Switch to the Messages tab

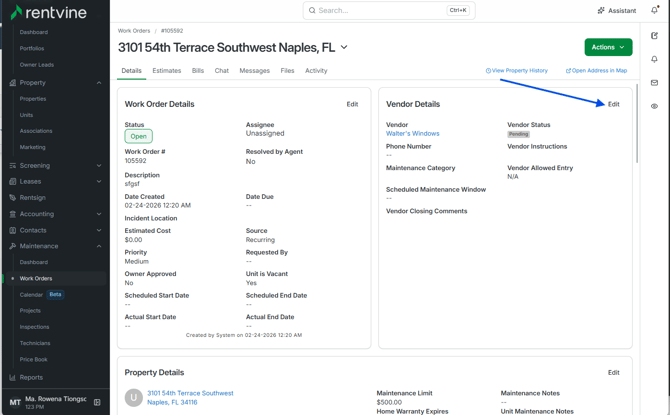(x=255, y=71)
